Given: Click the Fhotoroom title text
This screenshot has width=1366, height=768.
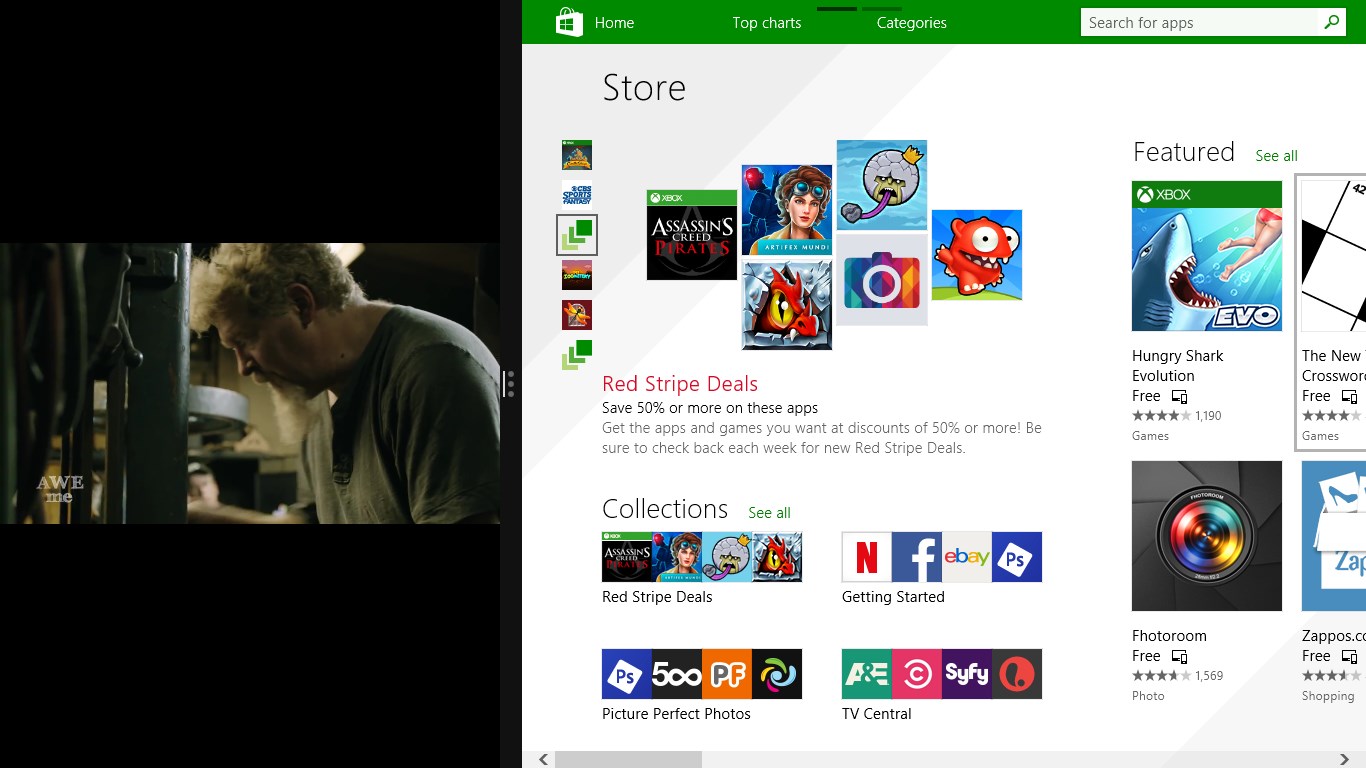Looking at the screenshot, I should coord(1169,636).
